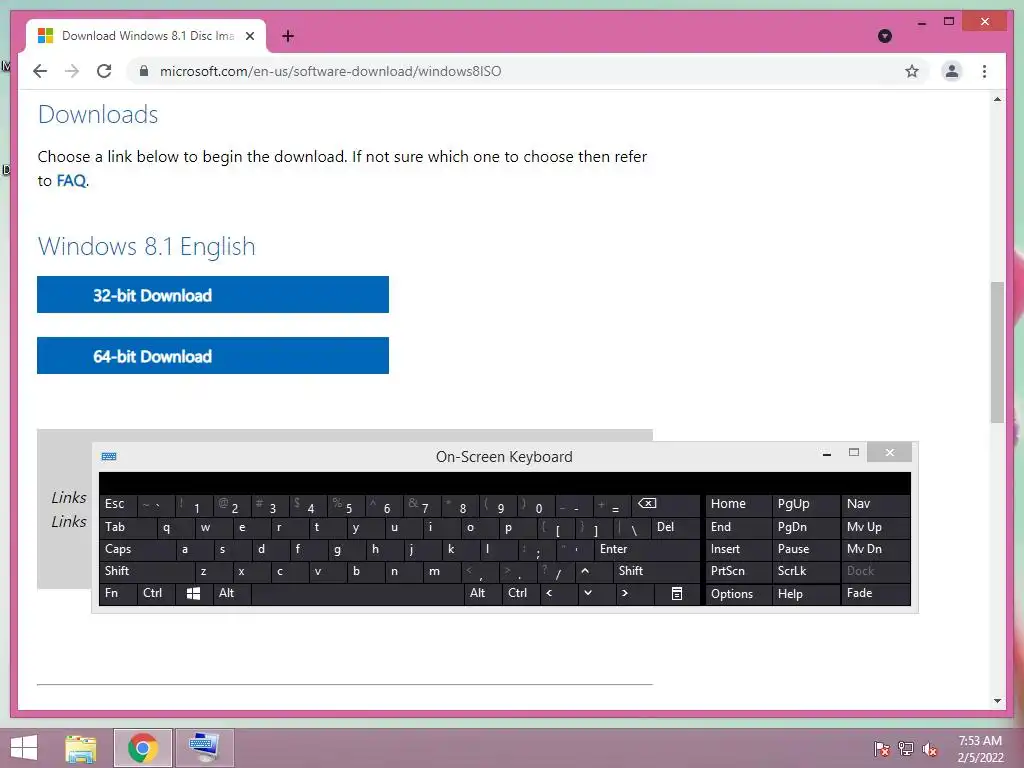Tap the Mv Up key
Screen dimensions: 1024x768
(875, 528)
